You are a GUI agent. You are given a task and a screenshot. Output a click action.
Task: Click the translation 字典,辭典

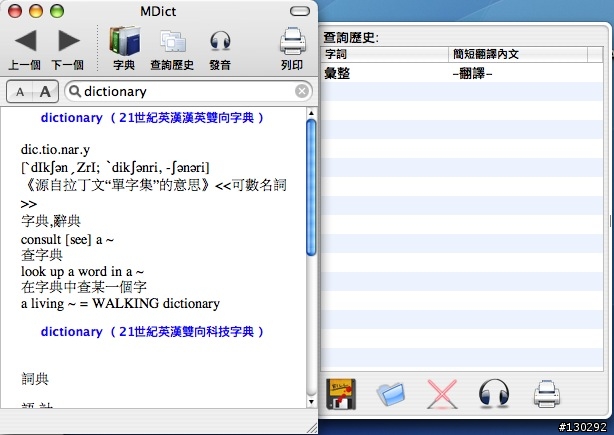pyautogui.click(x=51, y=221)
